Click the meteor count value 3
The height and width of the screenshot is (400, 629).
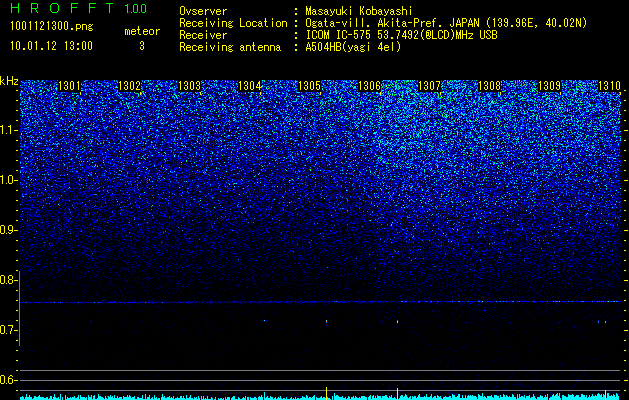(142, 46)
